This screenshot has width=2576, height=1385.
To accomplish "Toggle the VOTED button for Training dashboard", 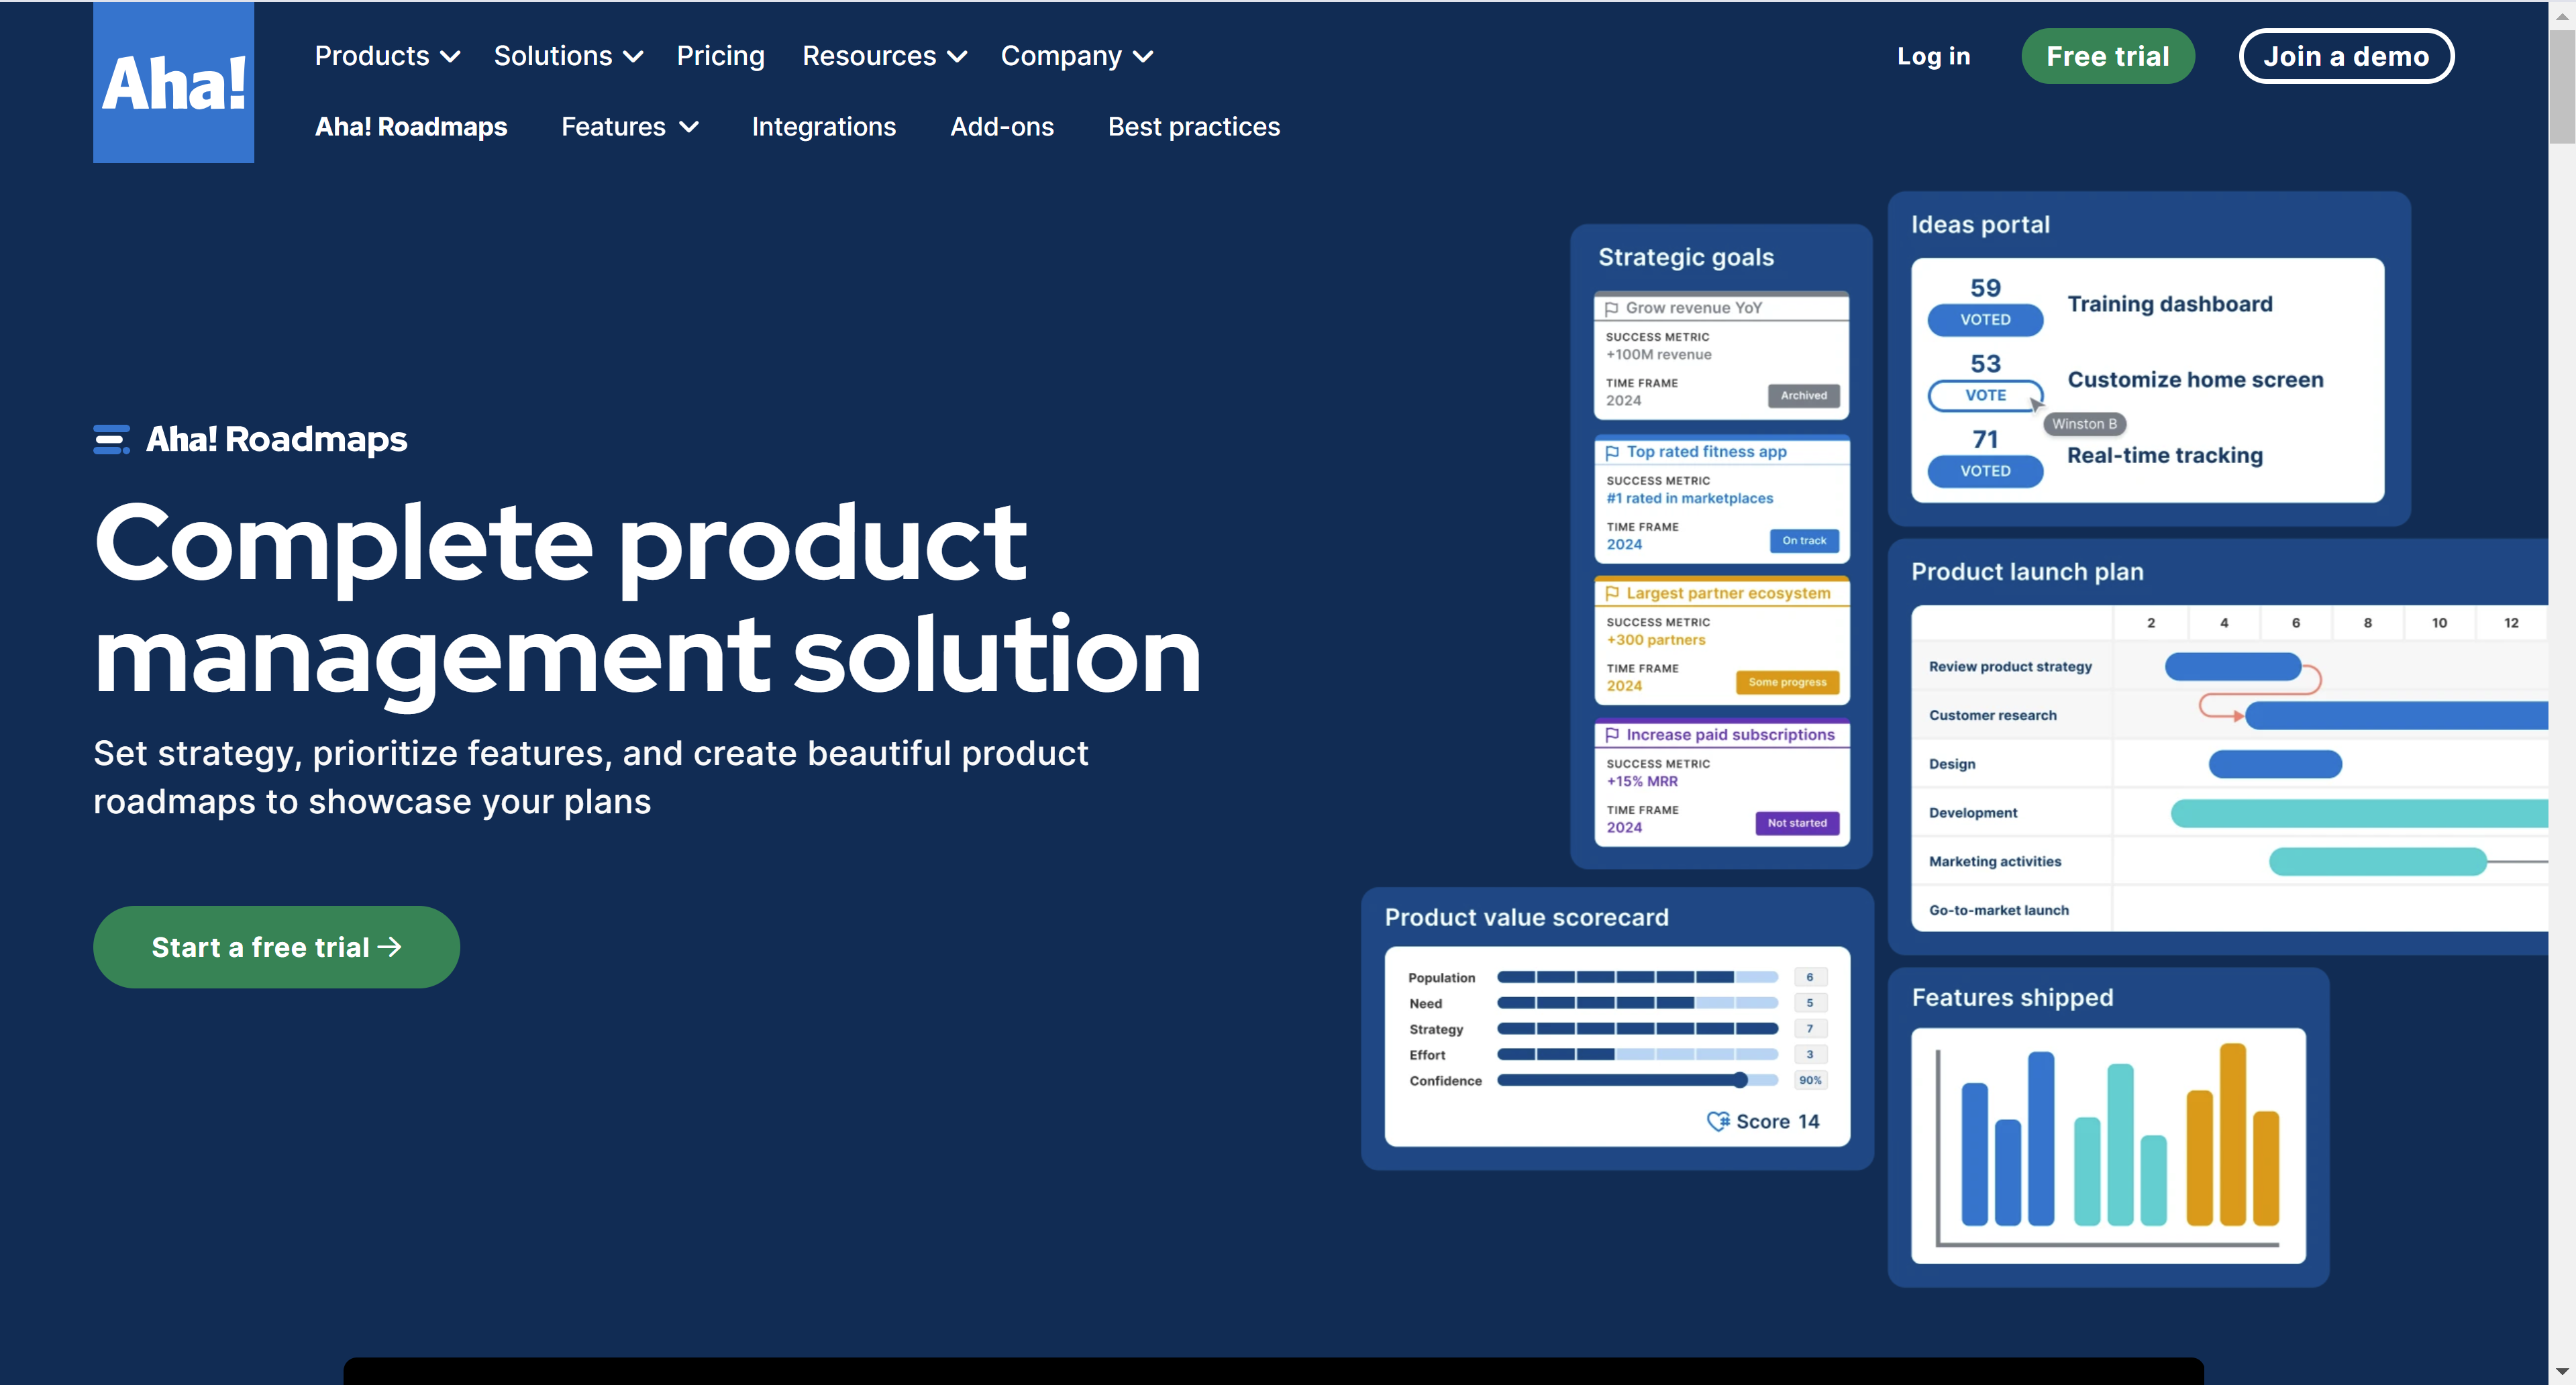I will (1984, 319).
